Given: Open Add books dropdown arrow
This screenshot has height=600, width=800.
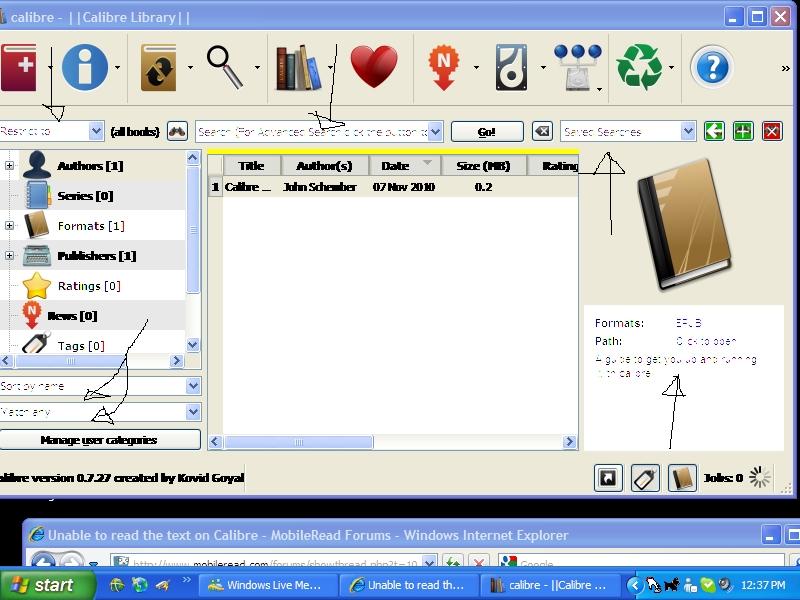Looking at the screenshot, I should pos(50,67).
